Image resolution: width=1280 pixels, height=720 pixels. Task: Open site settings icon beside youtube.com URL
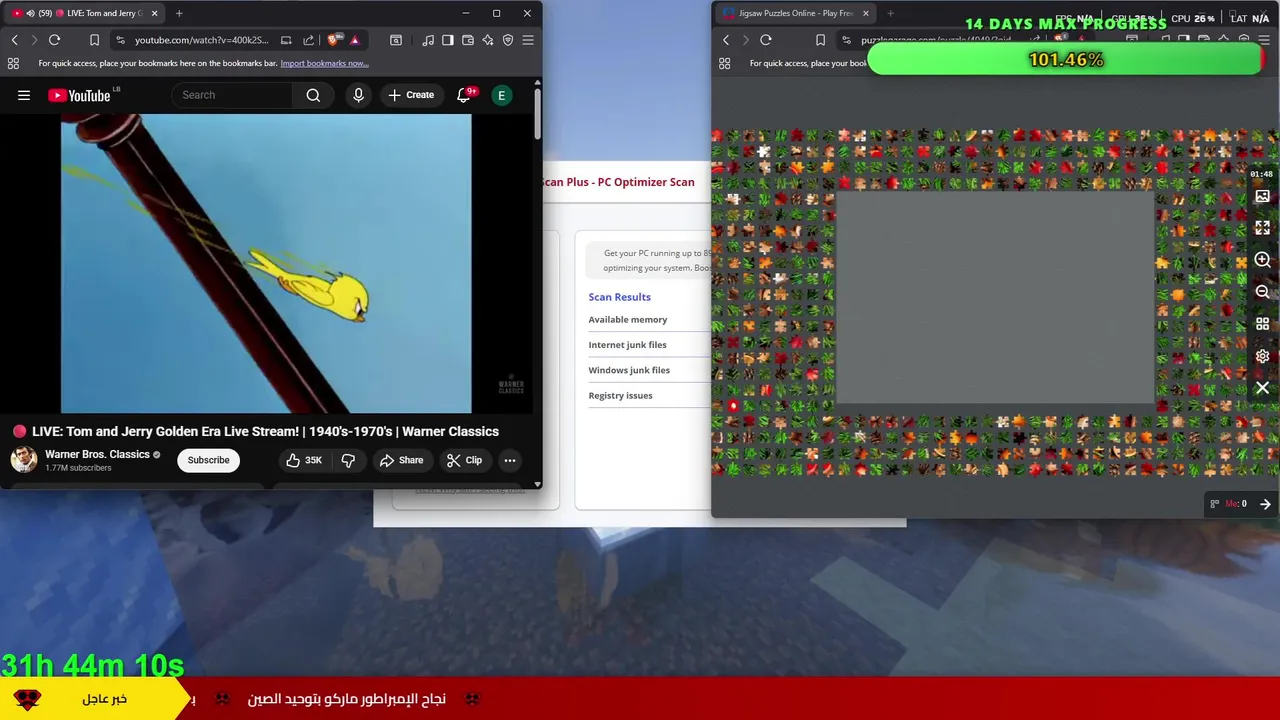120,40
